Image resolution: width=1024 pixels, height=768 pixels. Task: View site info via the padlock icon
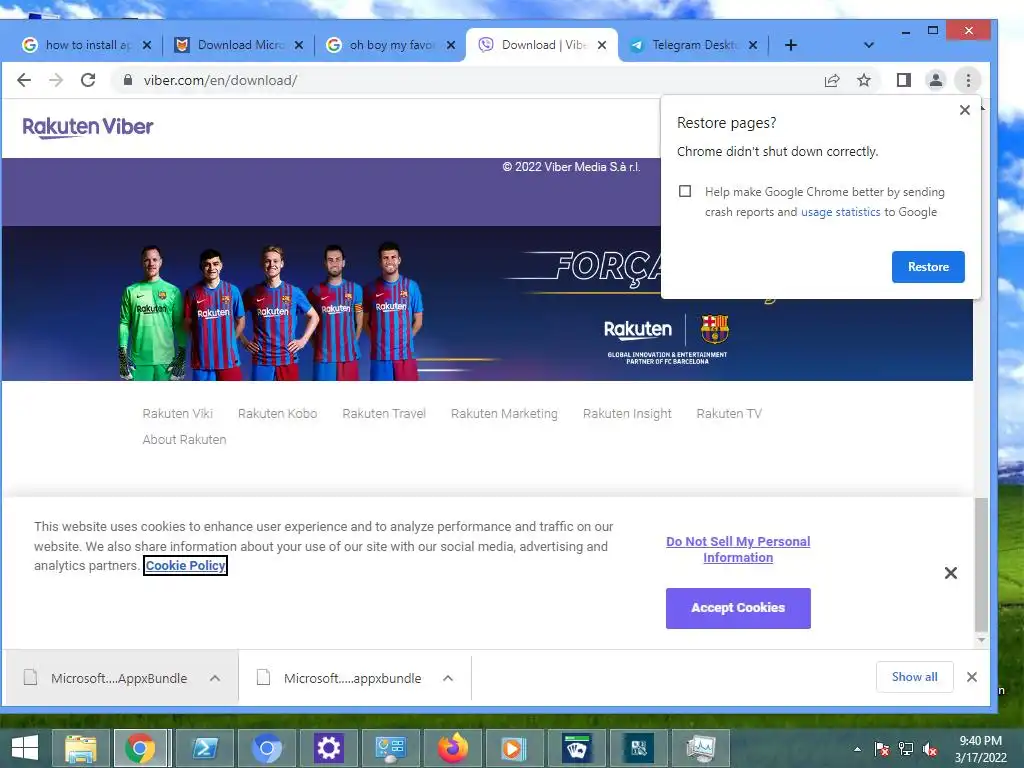click(128, 80)
